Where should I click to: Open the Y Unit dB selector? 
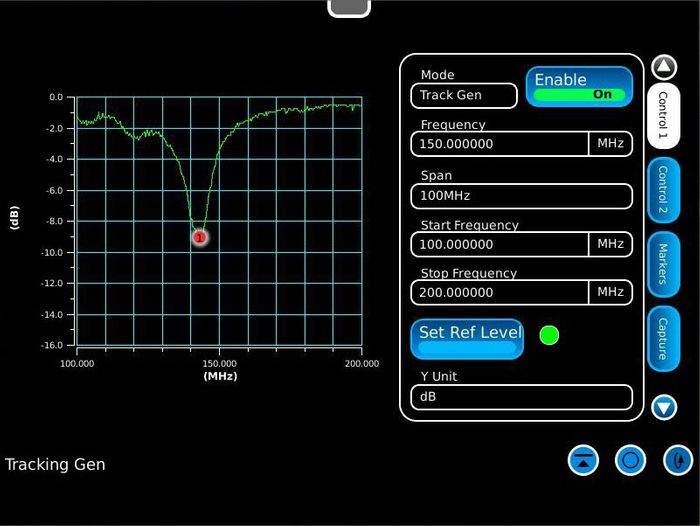[x=521, y=397]
